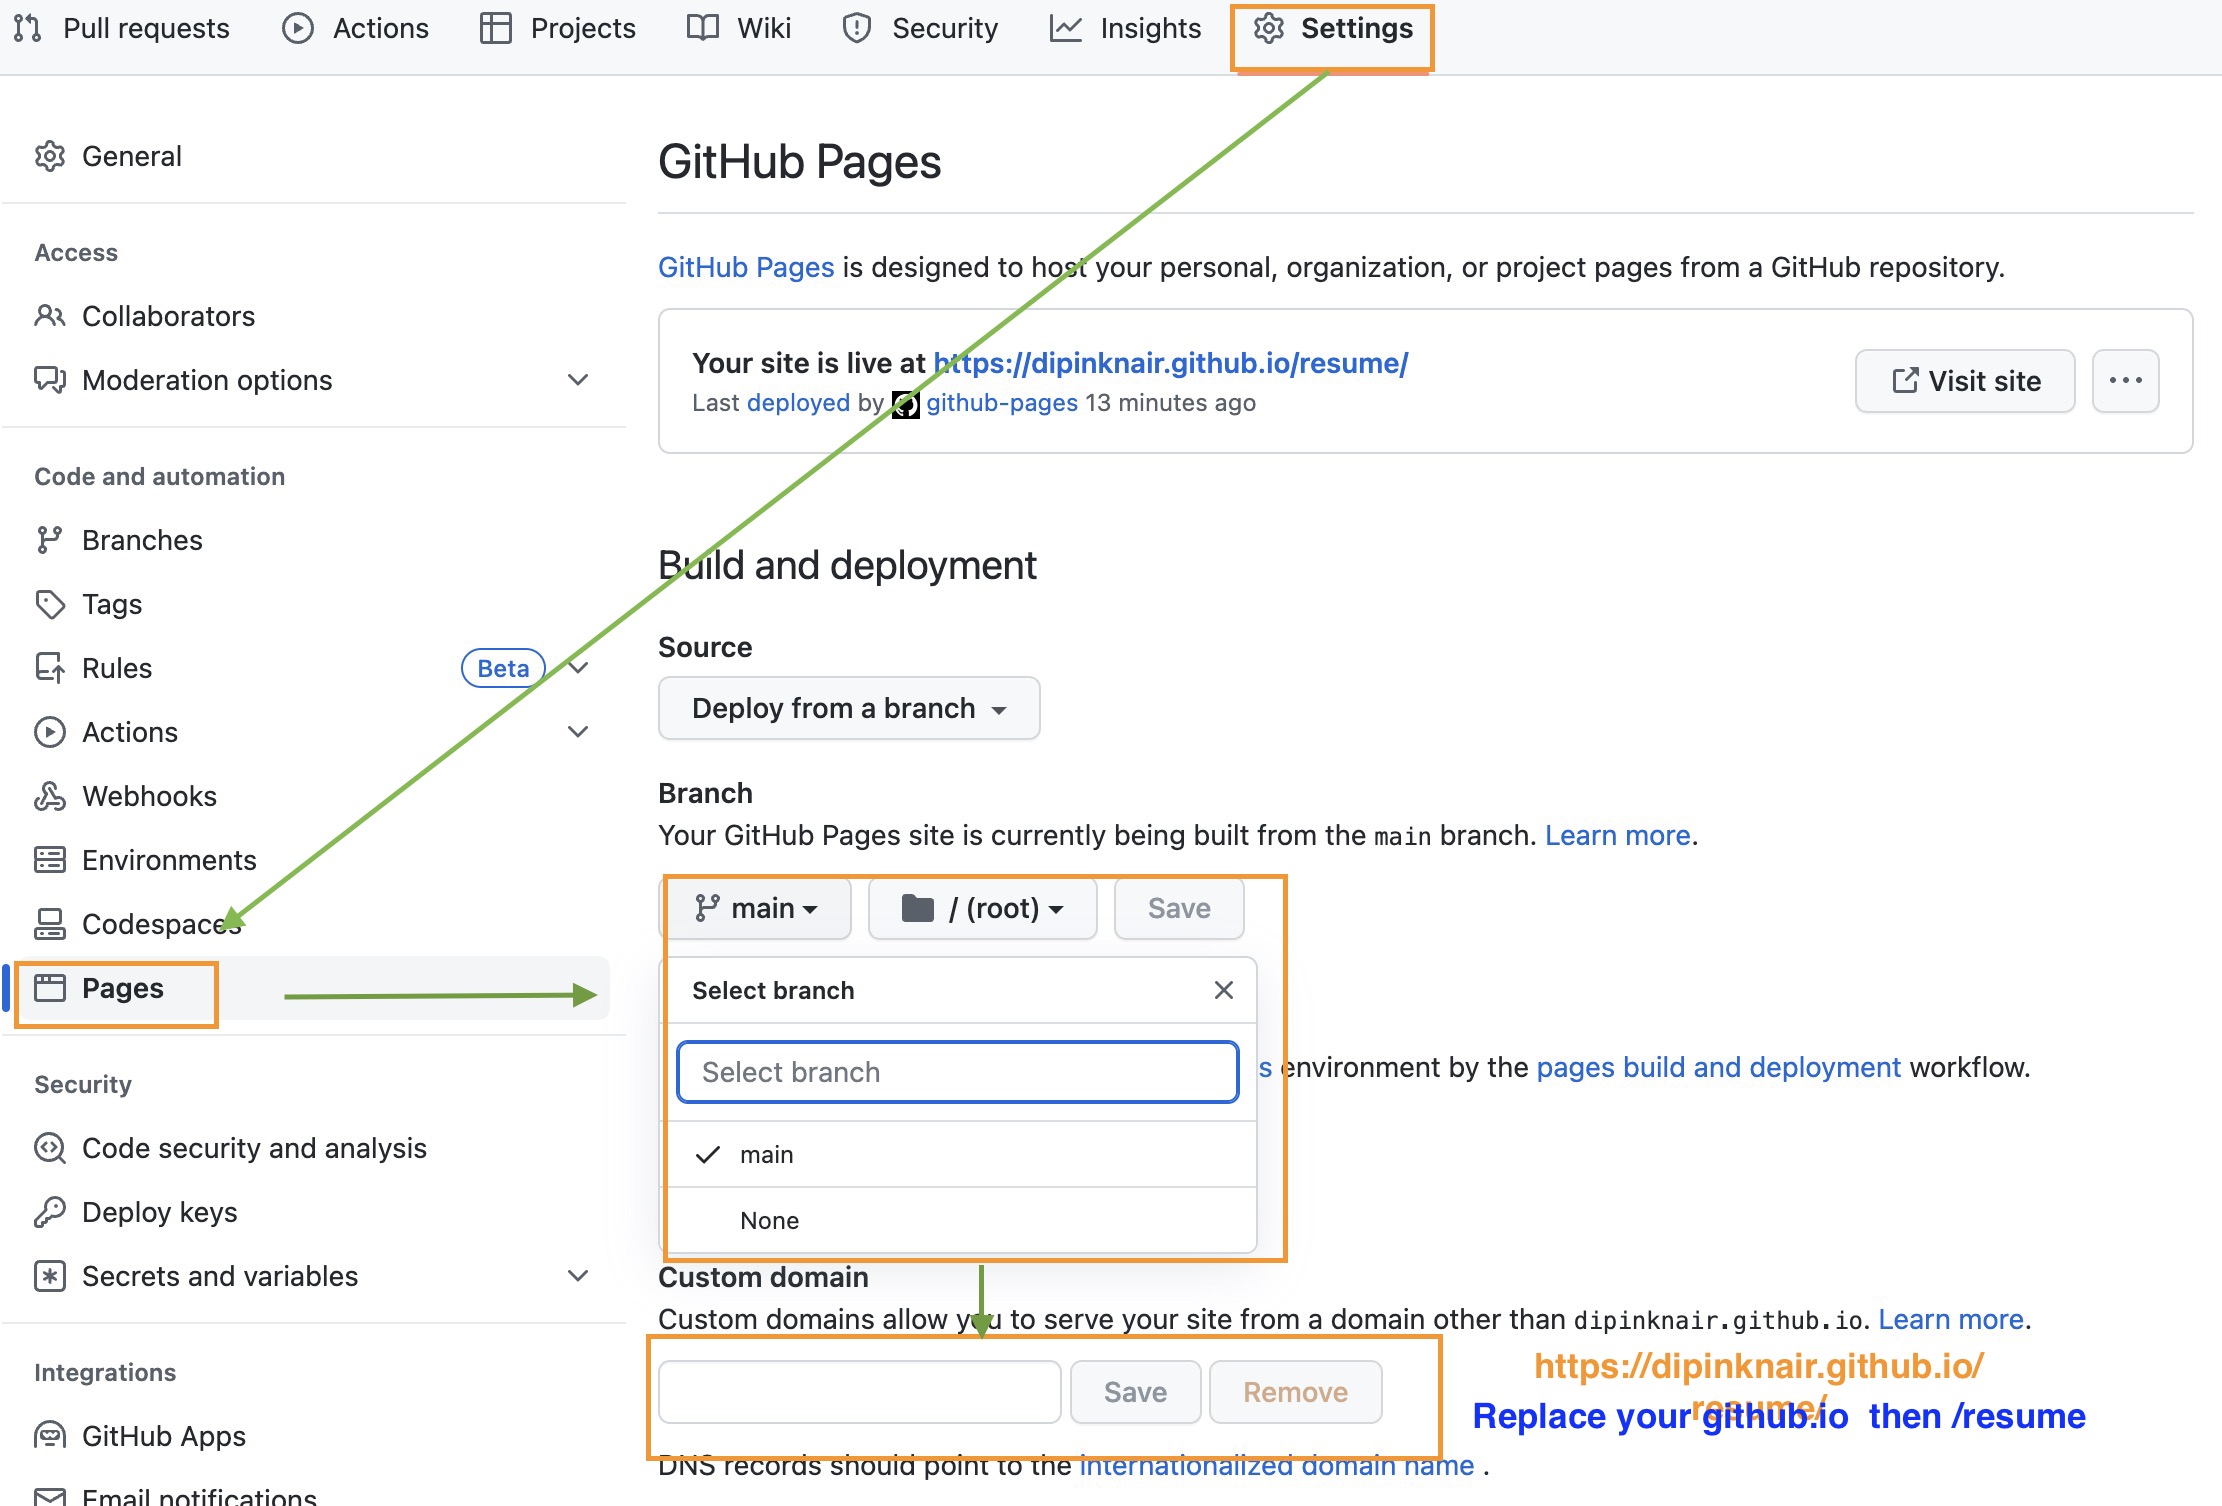This screenshot has height=1506, width=2222.
Task: Open pages build and deployment workflow link
Action: click(1718, 1067)
